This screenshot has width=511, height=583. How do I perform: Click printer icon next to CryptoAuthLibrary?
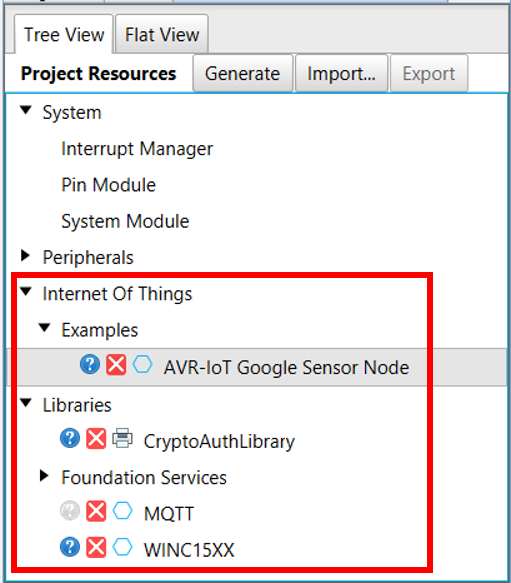click(x=122, y=438)
